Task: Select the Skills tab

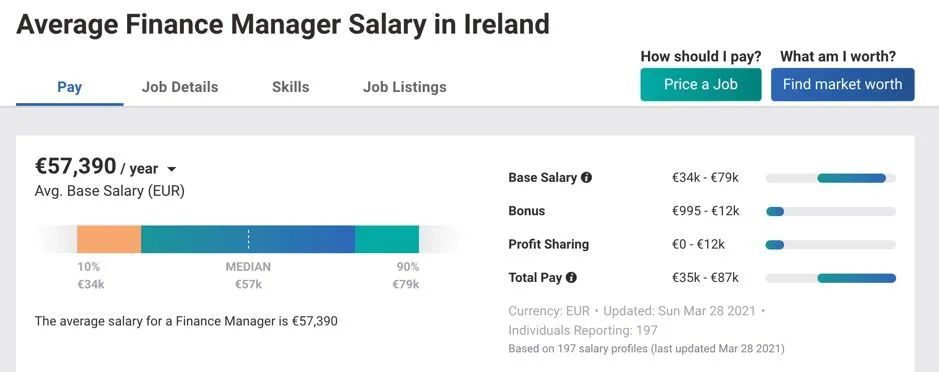Action: pos(290,87)
